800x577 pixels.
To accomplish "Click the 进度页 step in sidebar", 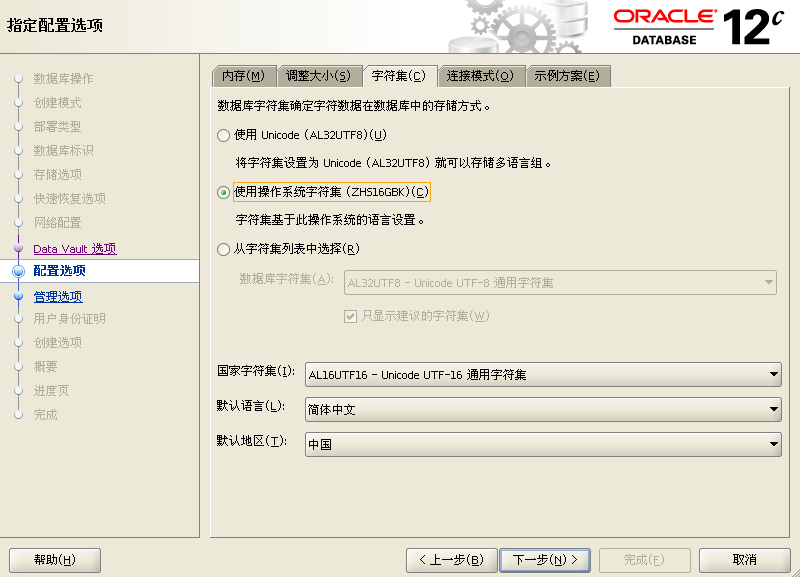I will pyautogui.click(x=51, y=391).
